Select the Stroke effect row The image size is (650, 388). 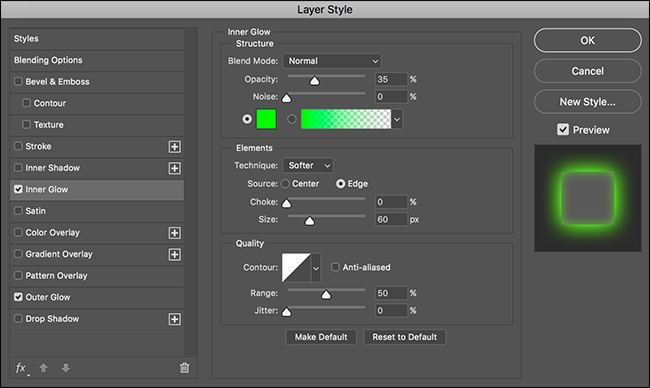[97, 147]
